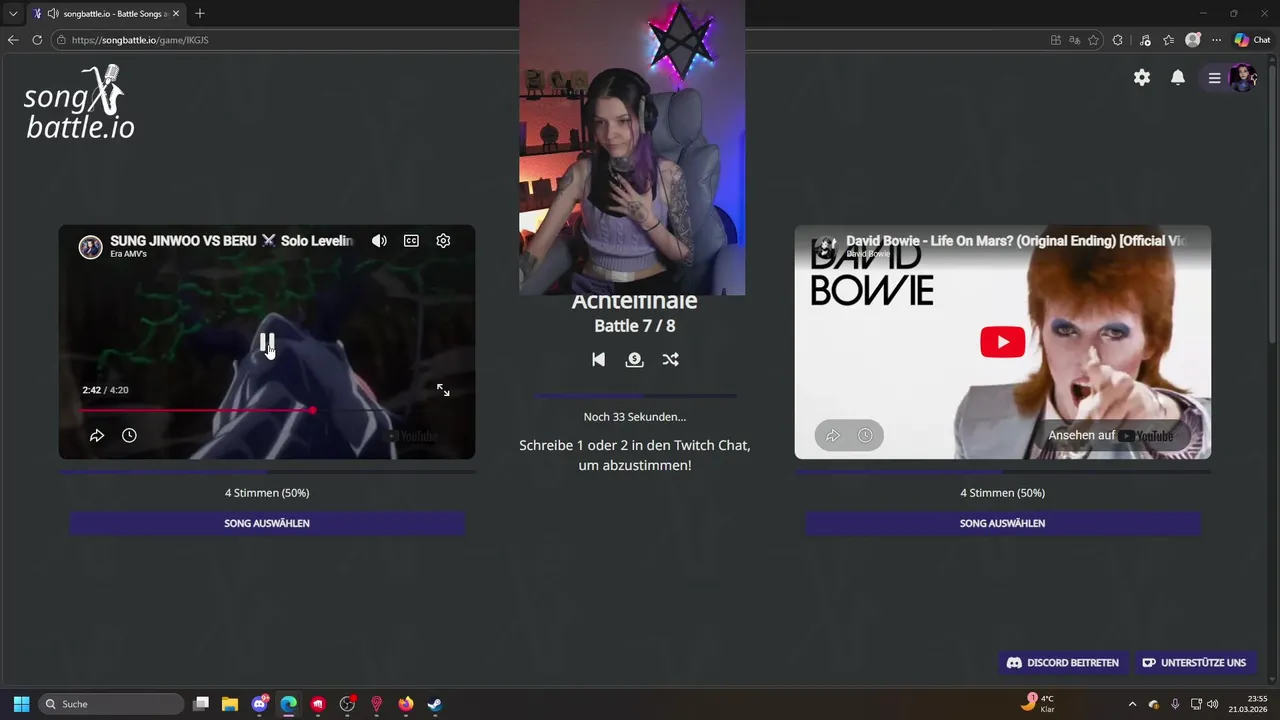Focus the address bar URL
This screenshot has width=1280, height=720.
pos(140,40)
